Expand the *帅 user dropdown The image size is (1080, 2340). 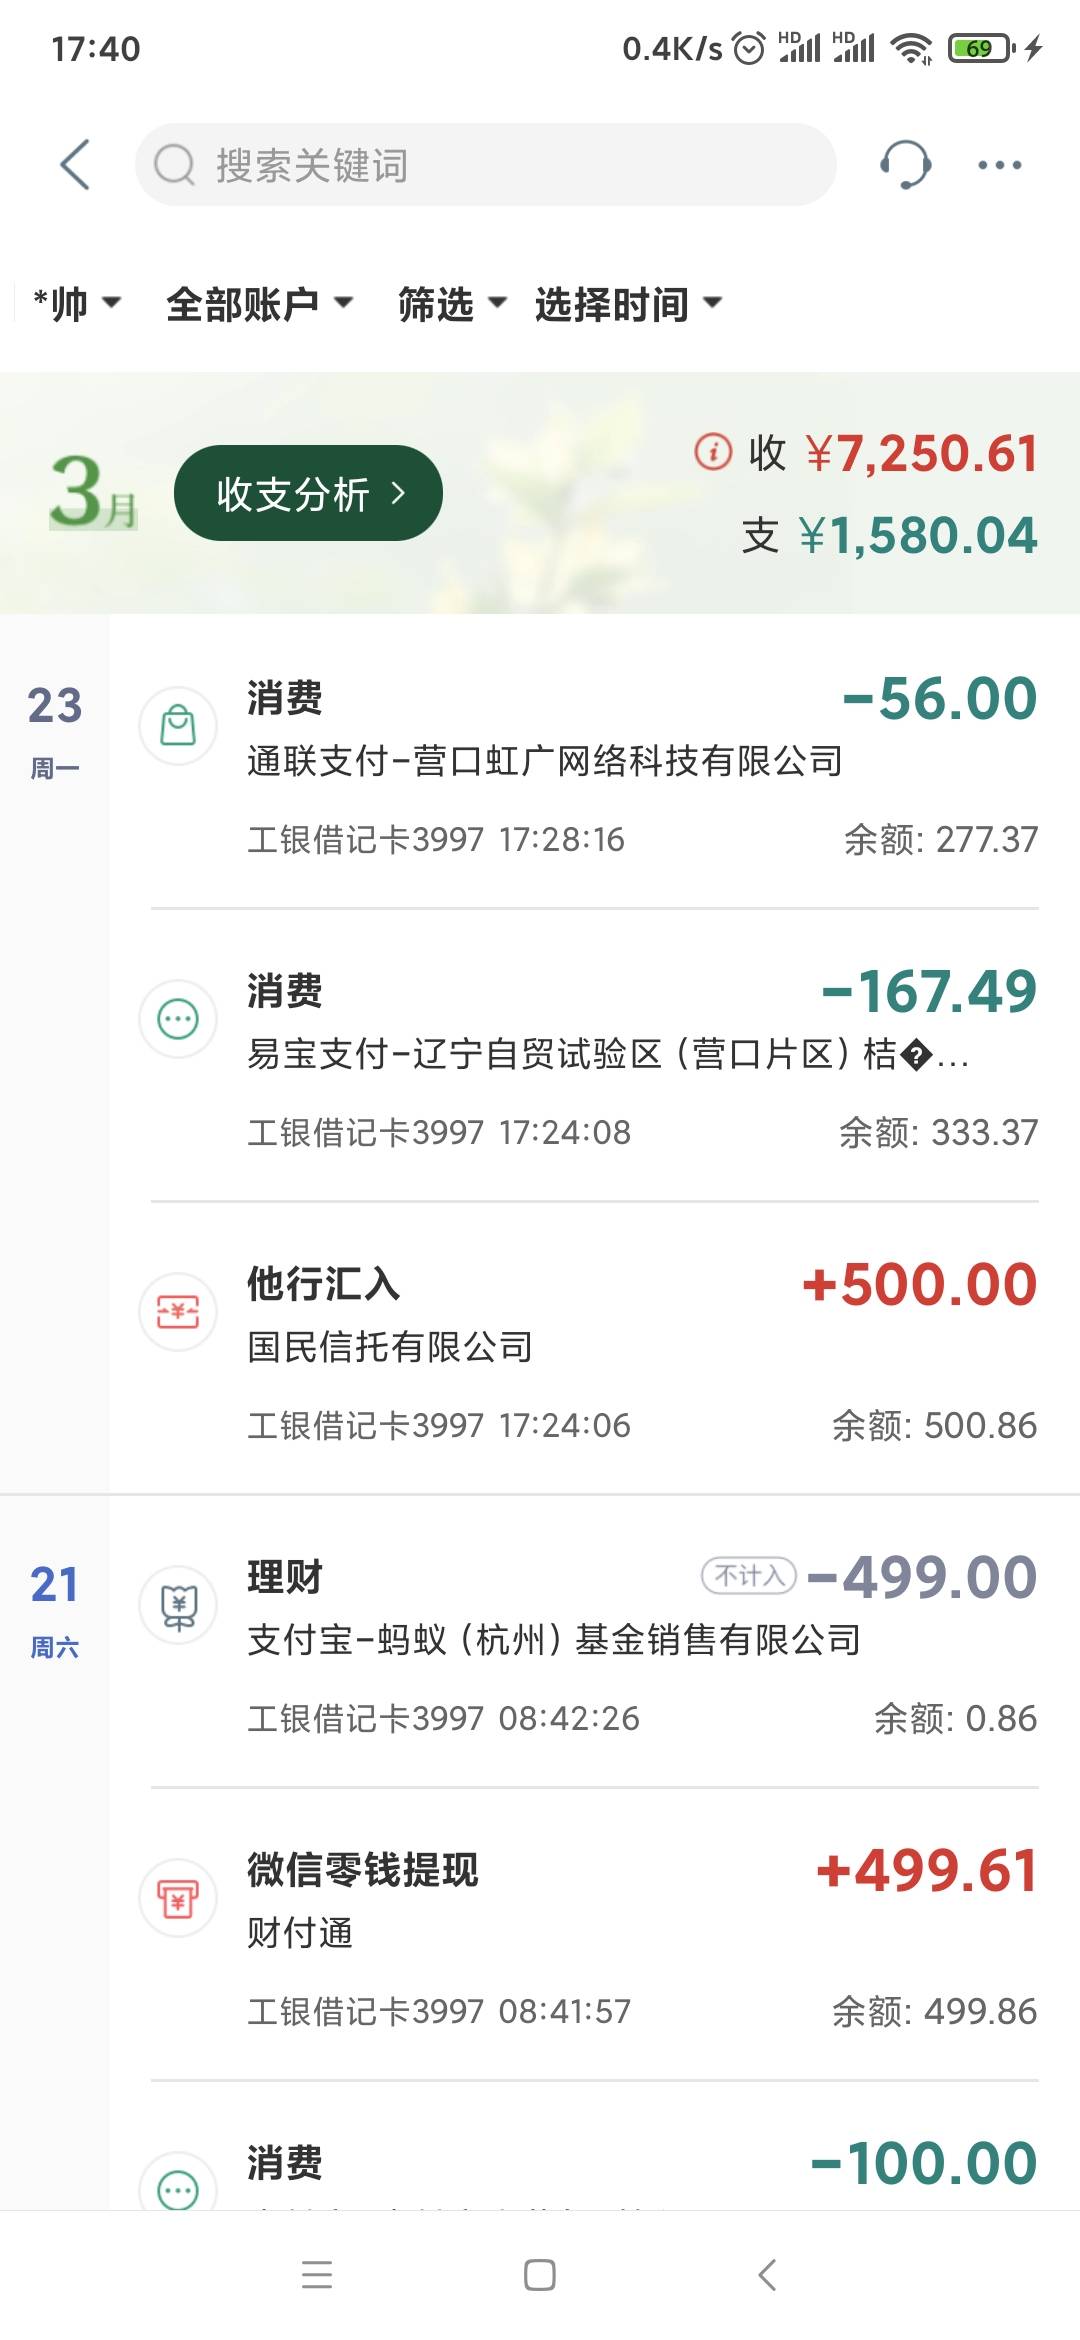76,303
